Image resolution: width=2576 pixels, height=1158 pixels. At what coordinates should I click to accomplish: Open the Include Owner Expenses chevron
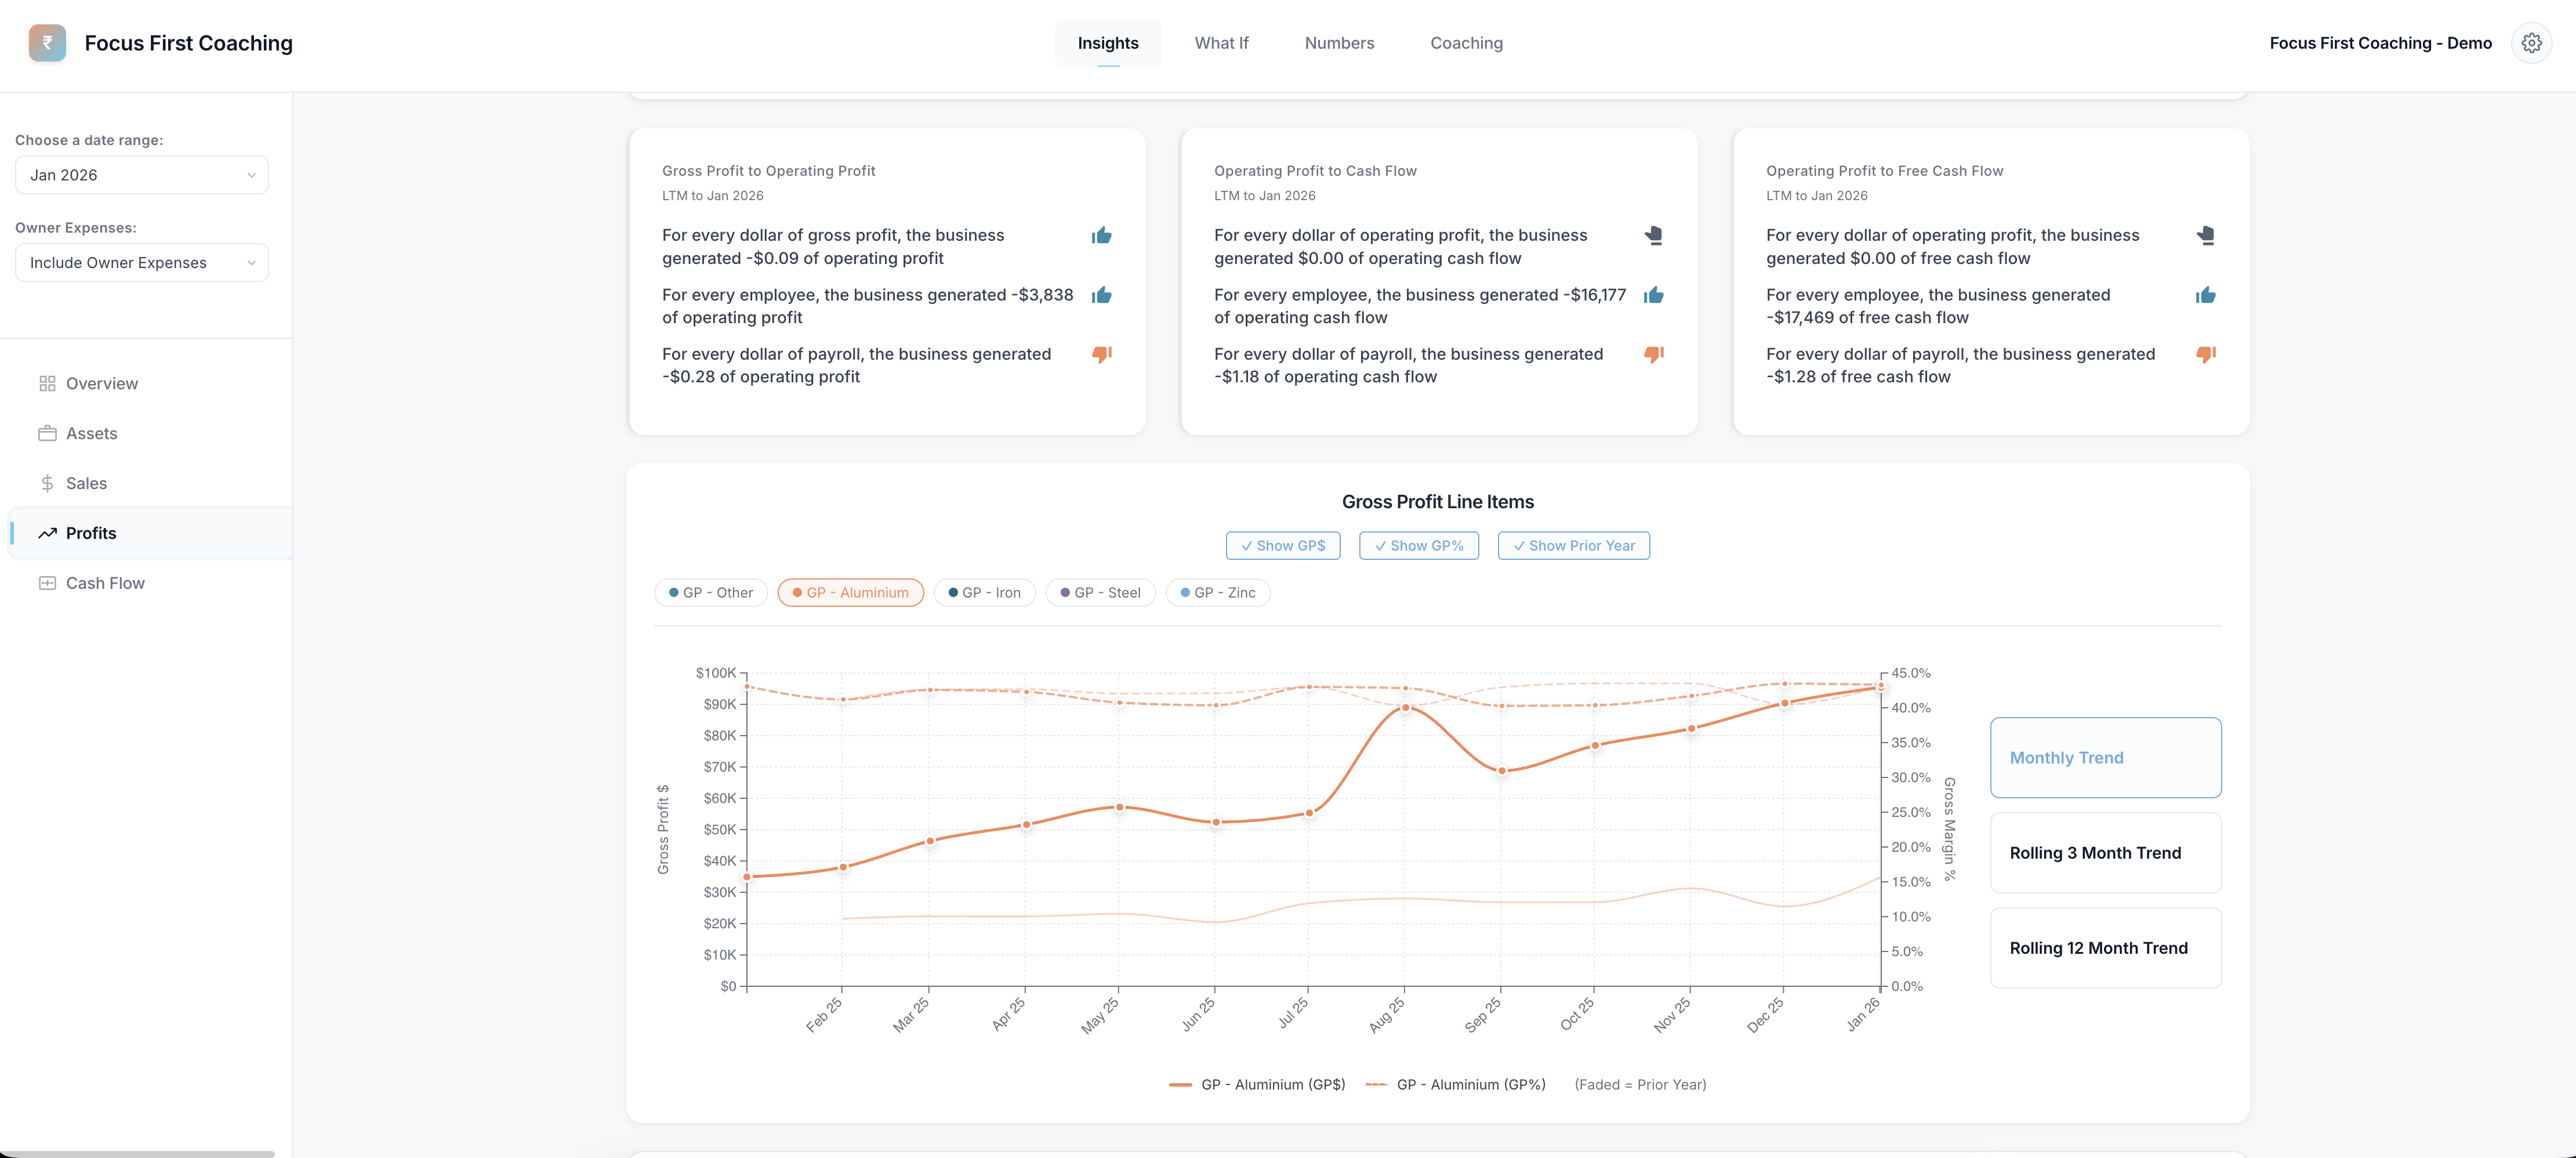point(251,262)
